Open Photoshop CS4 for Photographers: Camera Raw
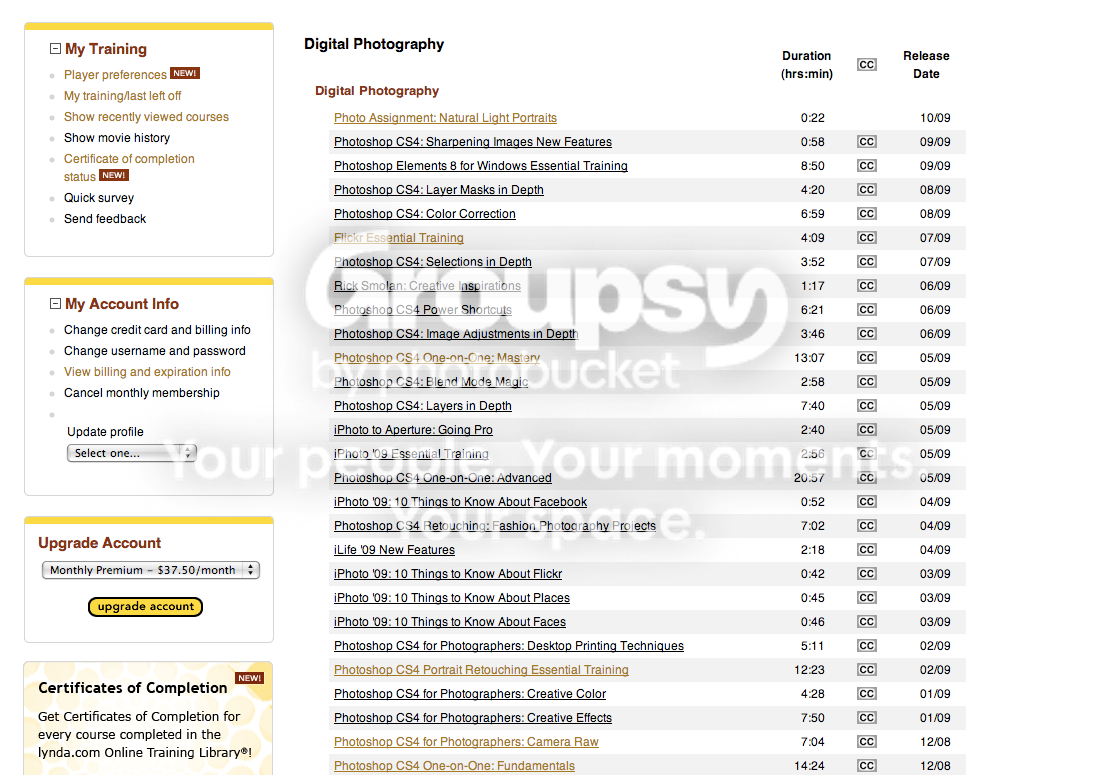This screenshot has height=775, width=1095. [x=466, y=741]
